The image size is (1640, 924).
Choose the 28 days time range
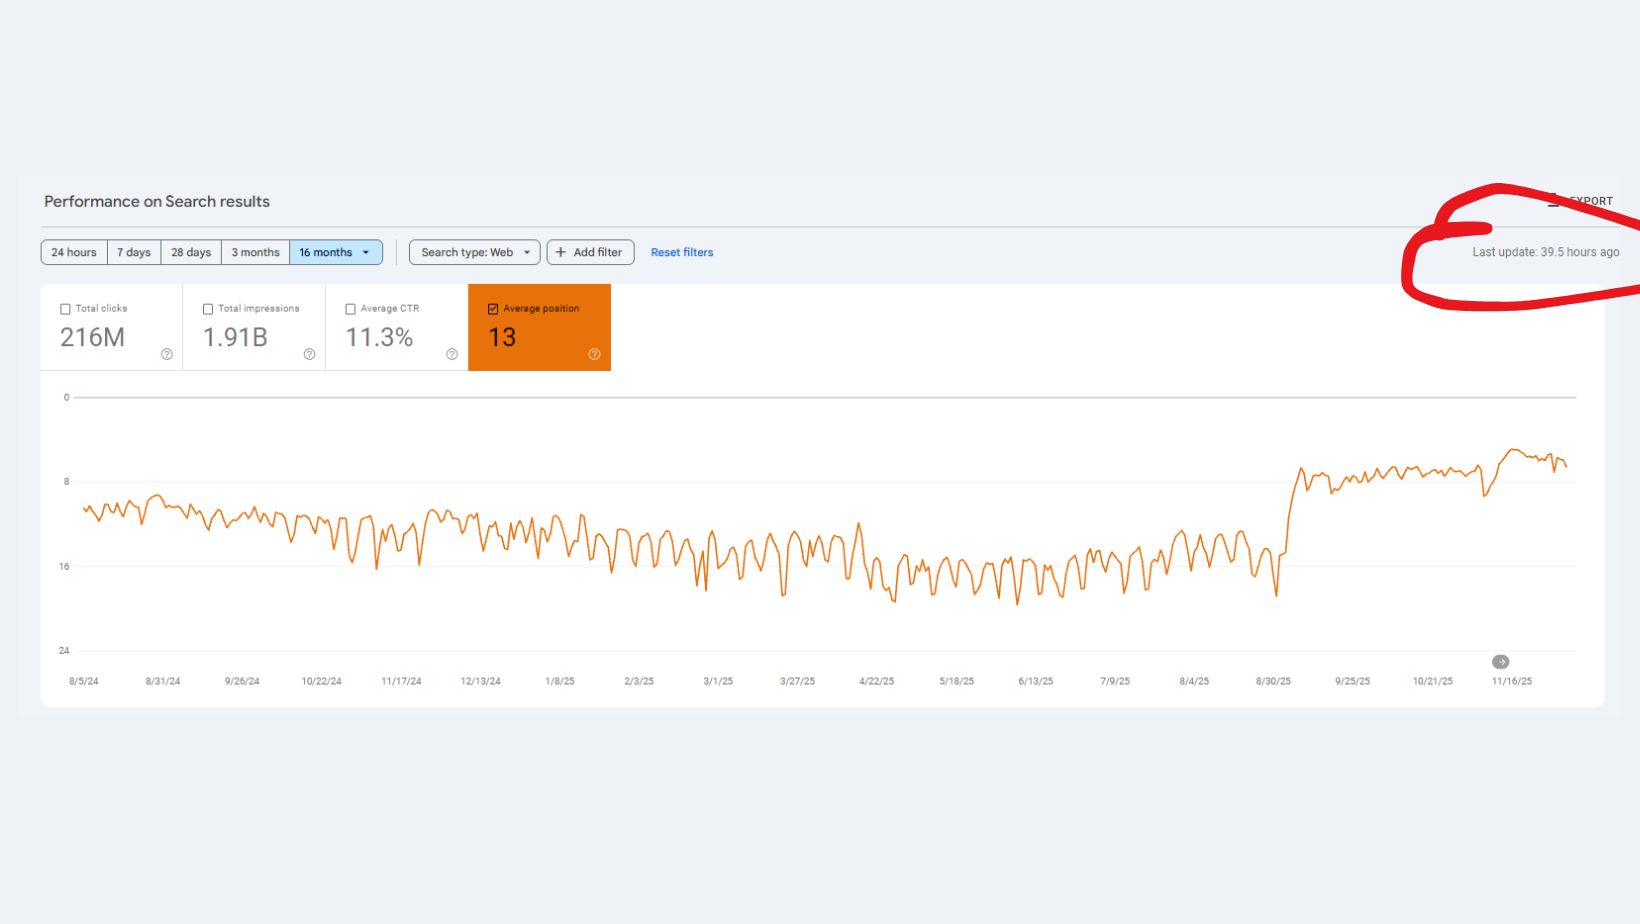click(x=191, y=252)
